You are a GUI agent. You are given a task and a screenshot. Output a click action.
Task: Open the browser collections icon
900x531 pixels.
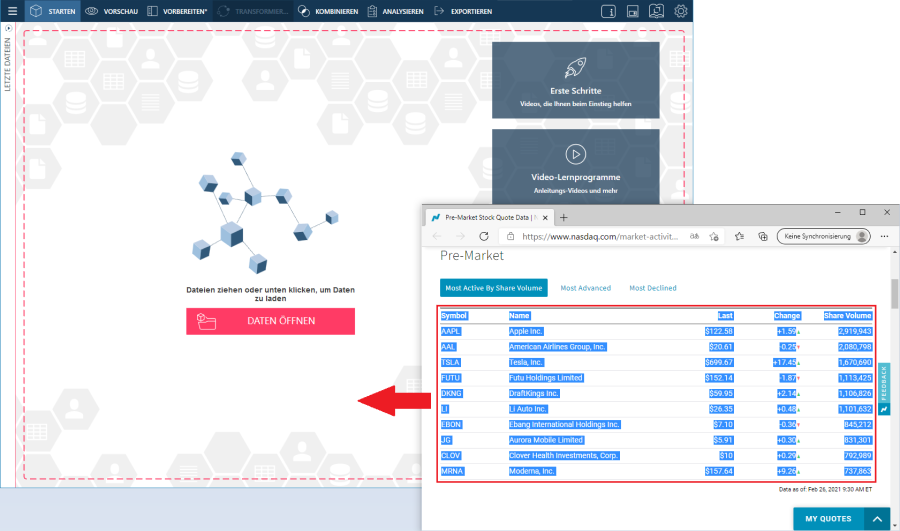point(763,237)
